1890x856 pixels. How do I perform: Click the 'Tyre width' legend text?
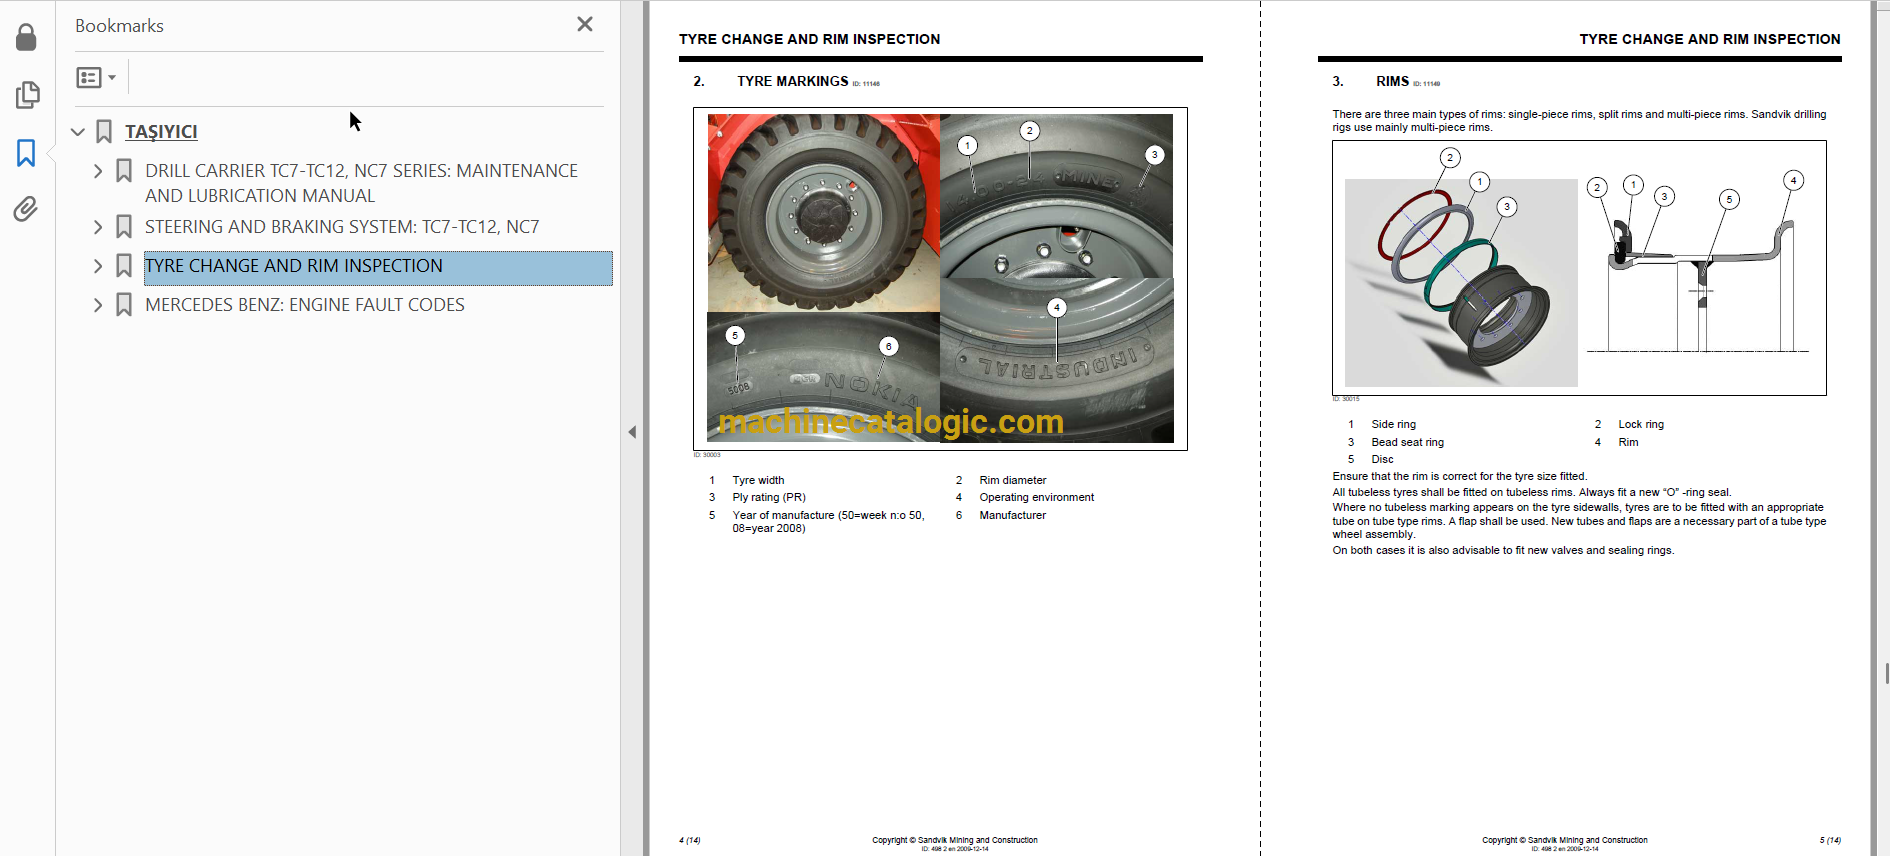(x=758, y=480)
